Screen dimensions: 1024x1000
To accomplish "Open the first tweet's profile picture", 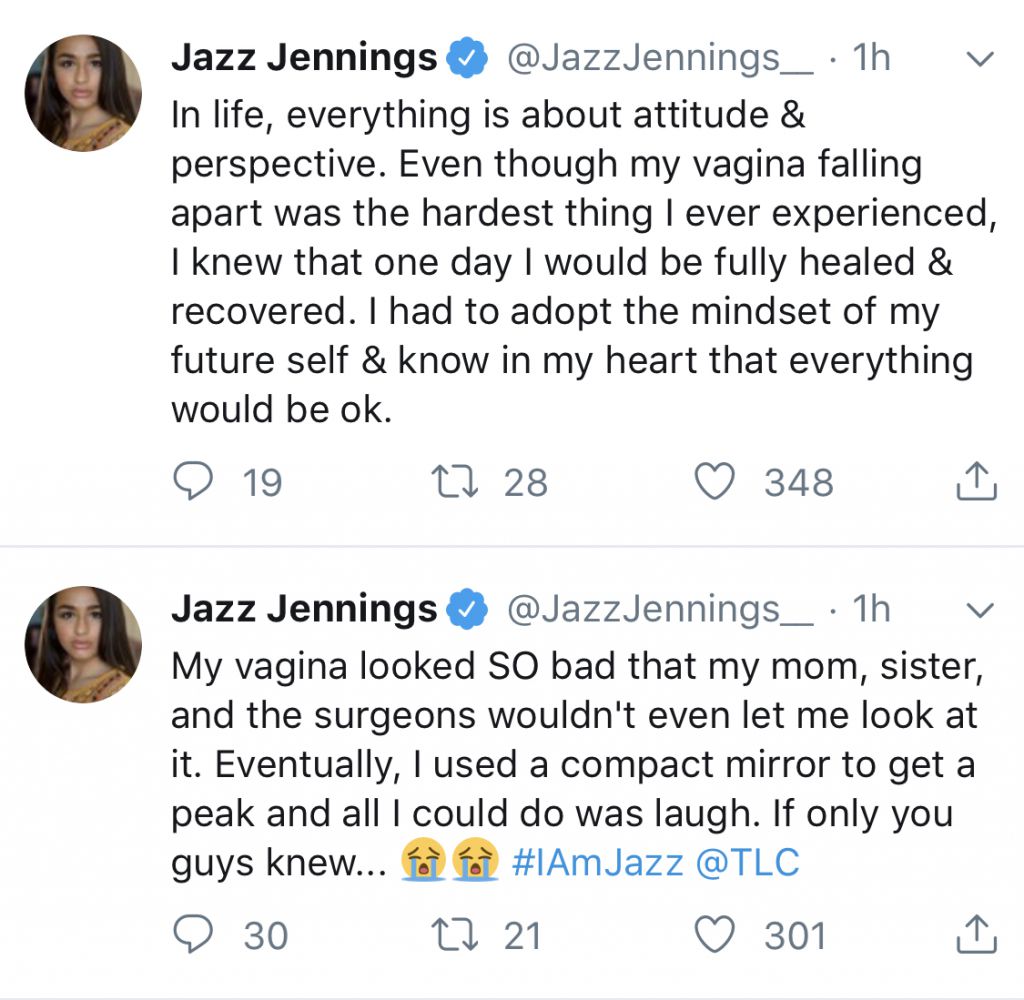I will click(83, 93).
